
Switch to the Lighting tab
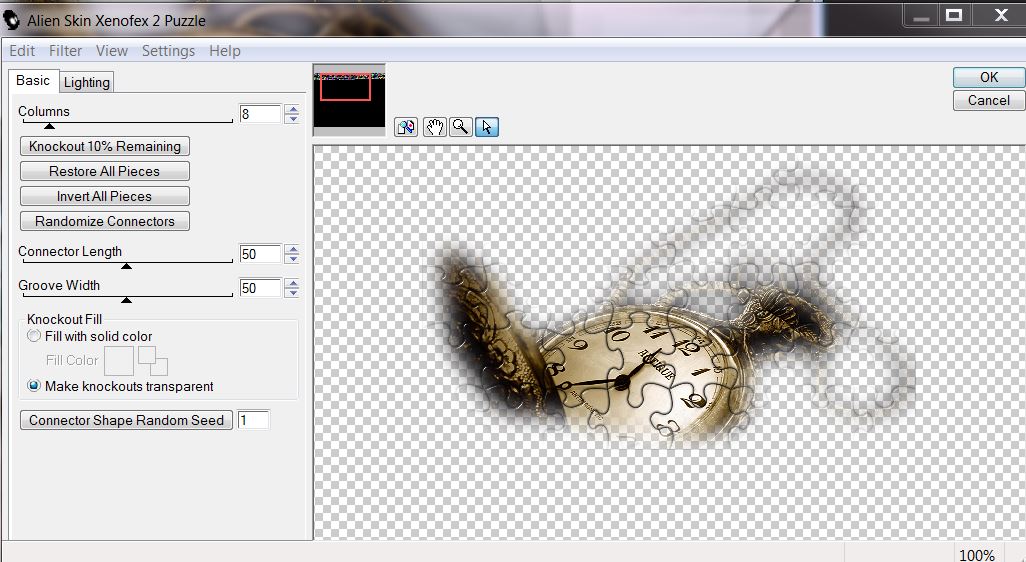point(86,82)
